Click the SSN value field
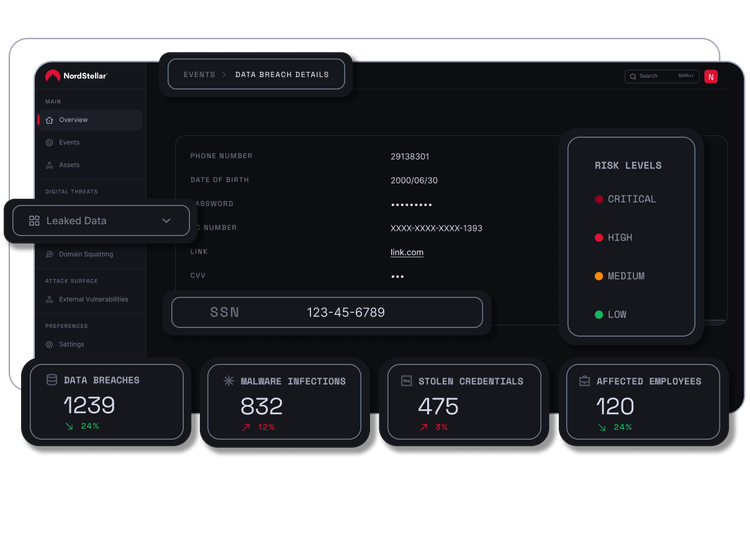Screen dimensions: 750x554 click(x=345, y=312)
